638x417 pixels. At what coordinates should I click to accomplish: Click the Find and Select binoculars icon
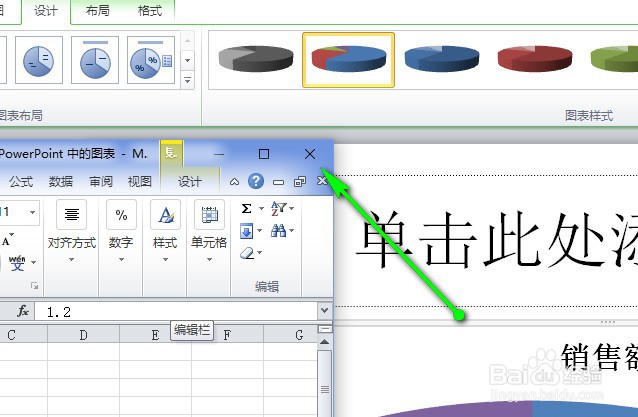(279, 231)
